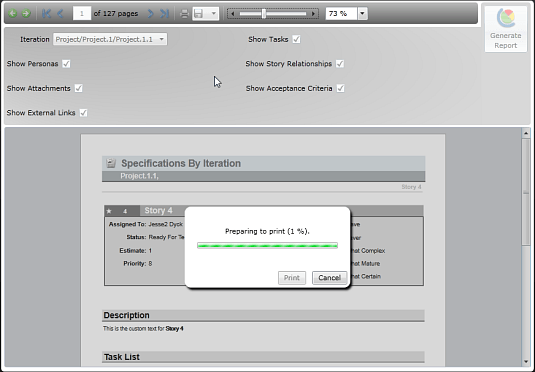
Task: Click the current page number field
Action: (82, 14)
